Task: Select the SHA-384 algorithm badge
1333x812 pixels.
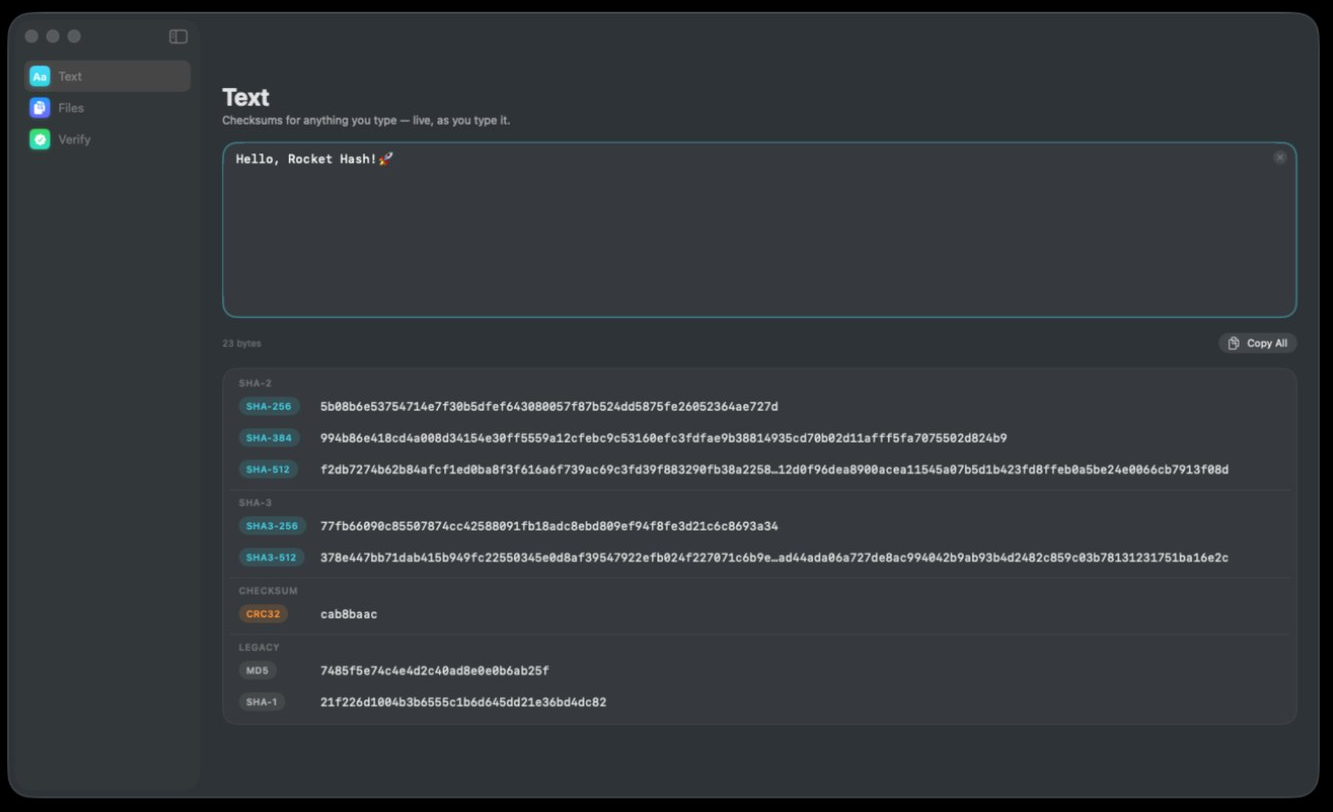Action: tap(269, 438)
